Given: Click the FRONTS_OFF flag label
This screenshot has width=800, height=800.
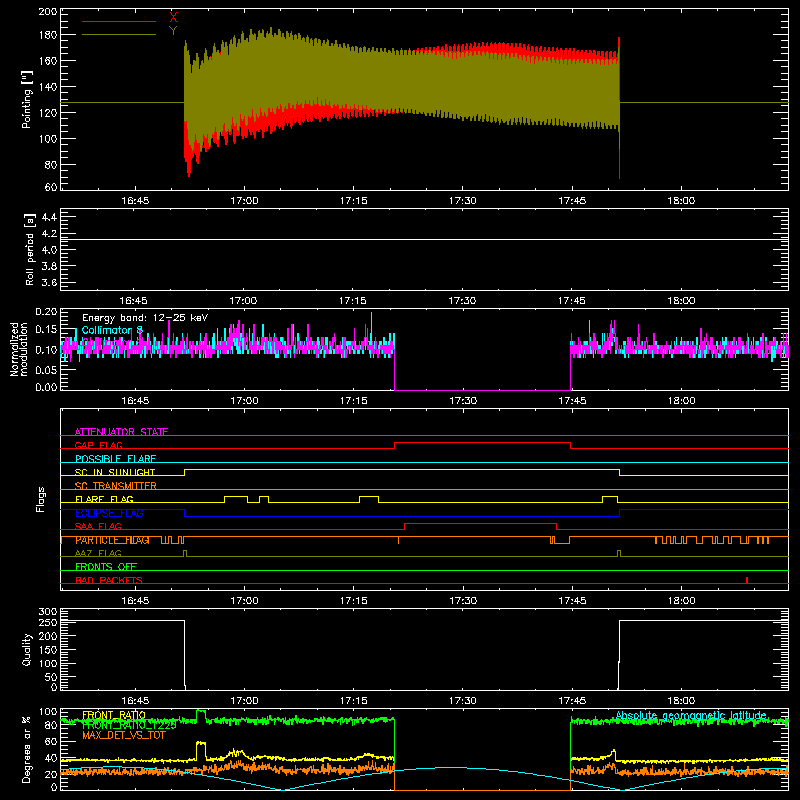Looking at the screenshot, I should (x=106, y=567).
